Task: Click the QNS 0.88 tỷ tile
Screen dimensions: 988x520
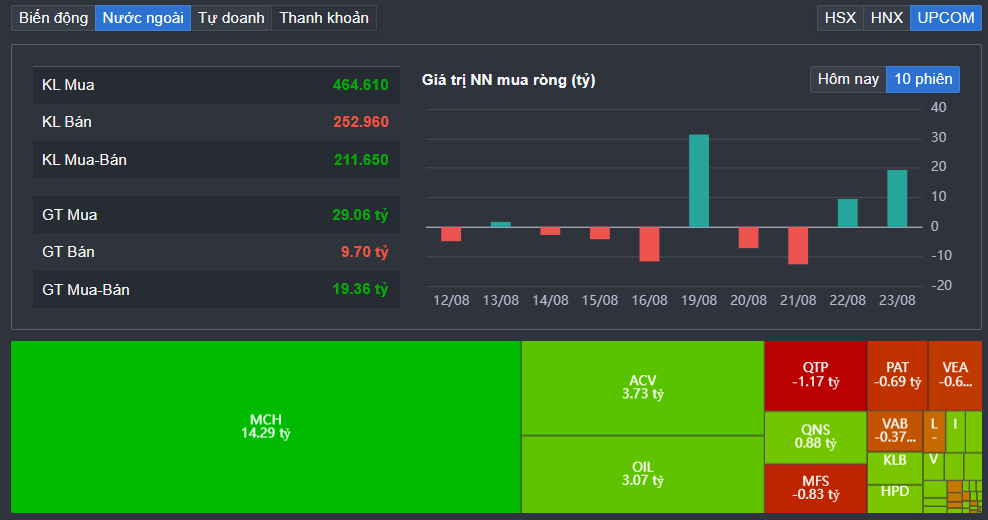Action: point(815,437)
